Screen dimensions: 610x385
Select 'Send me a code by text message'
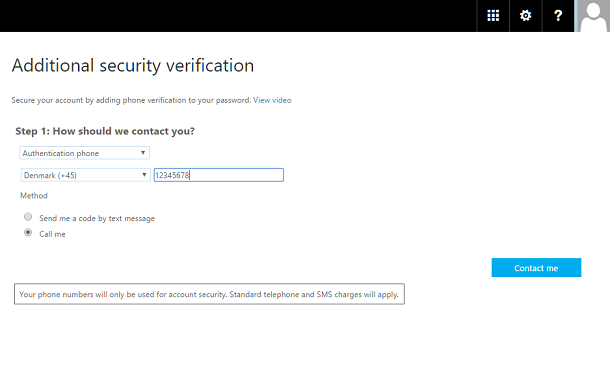[x=28, y=217]
